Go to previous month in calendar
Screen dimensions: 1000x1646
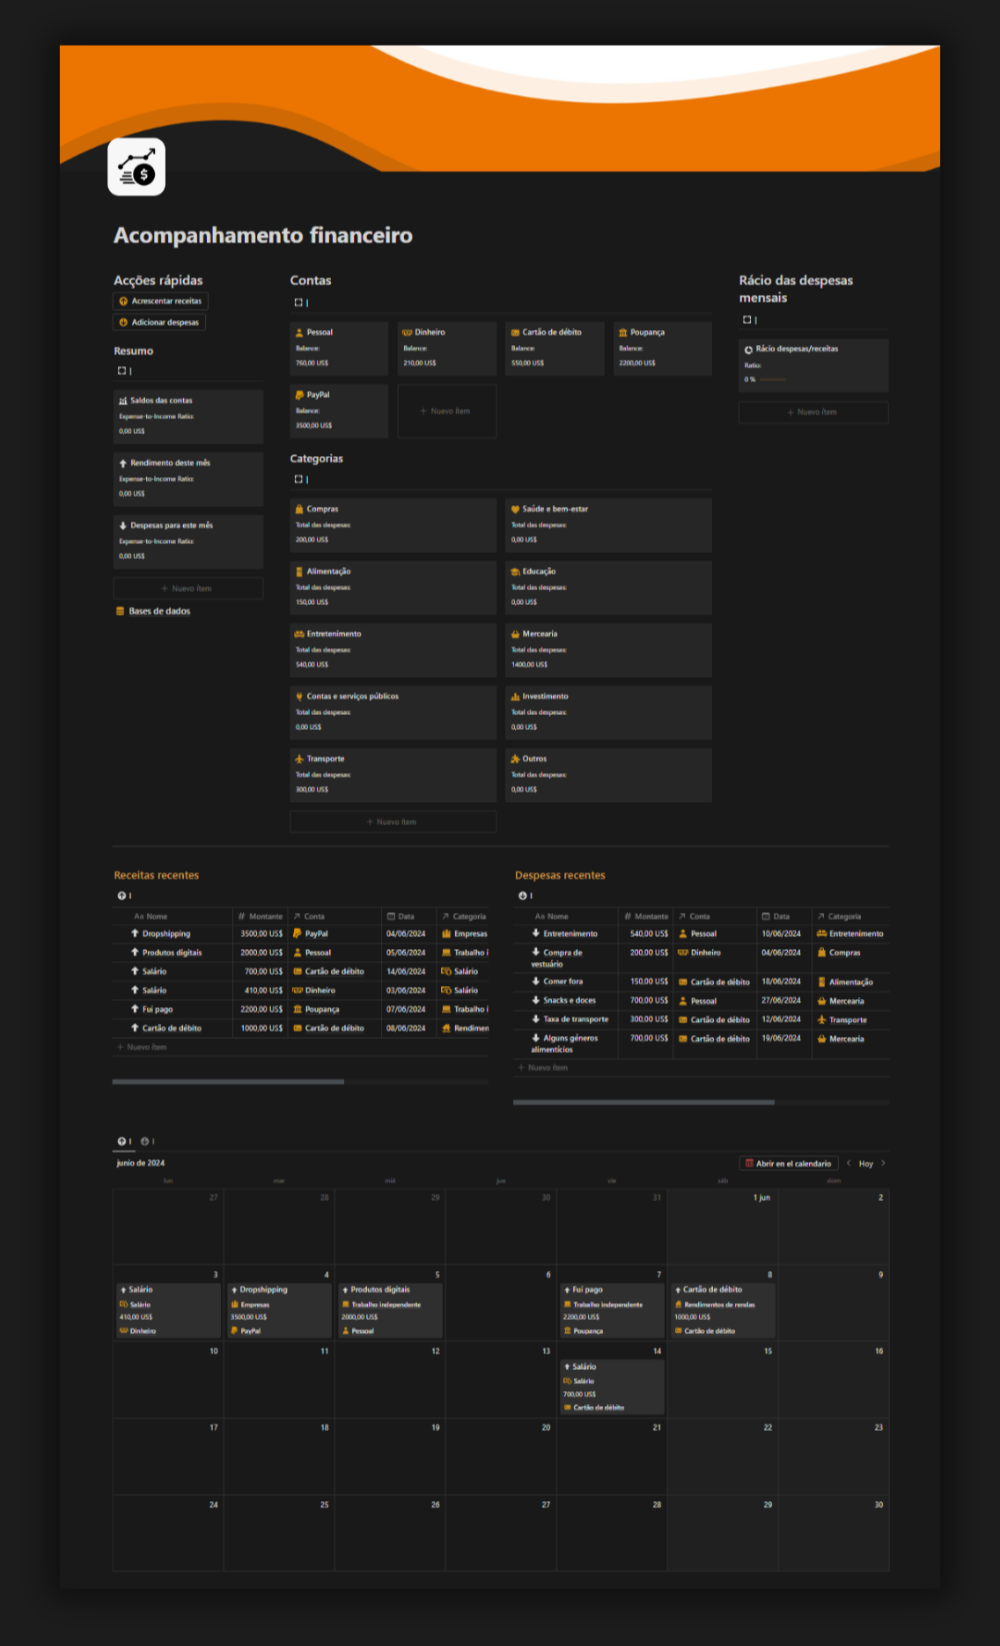(849, 1163)
